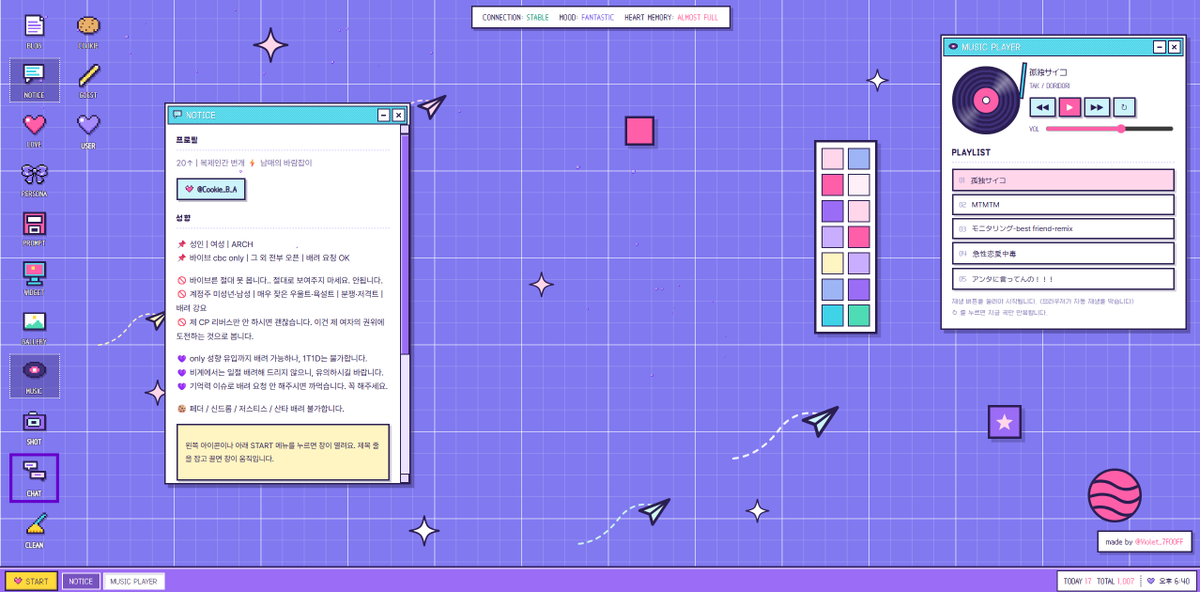The width and height of the screenshot is (1200, 592).
Task: Minimize the MUSIC PLAYER window
Action: click(x=1159, y=47)
